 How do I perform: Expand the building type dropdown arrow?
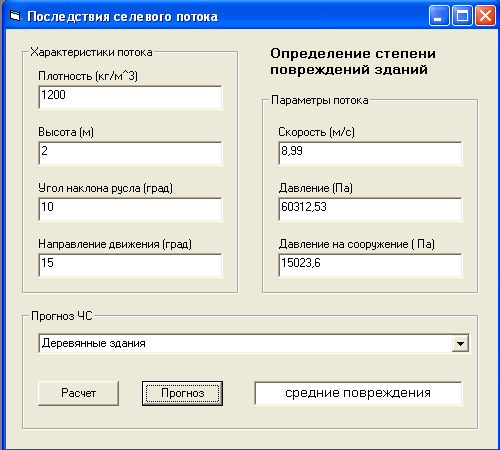click(x=460, y=344)
